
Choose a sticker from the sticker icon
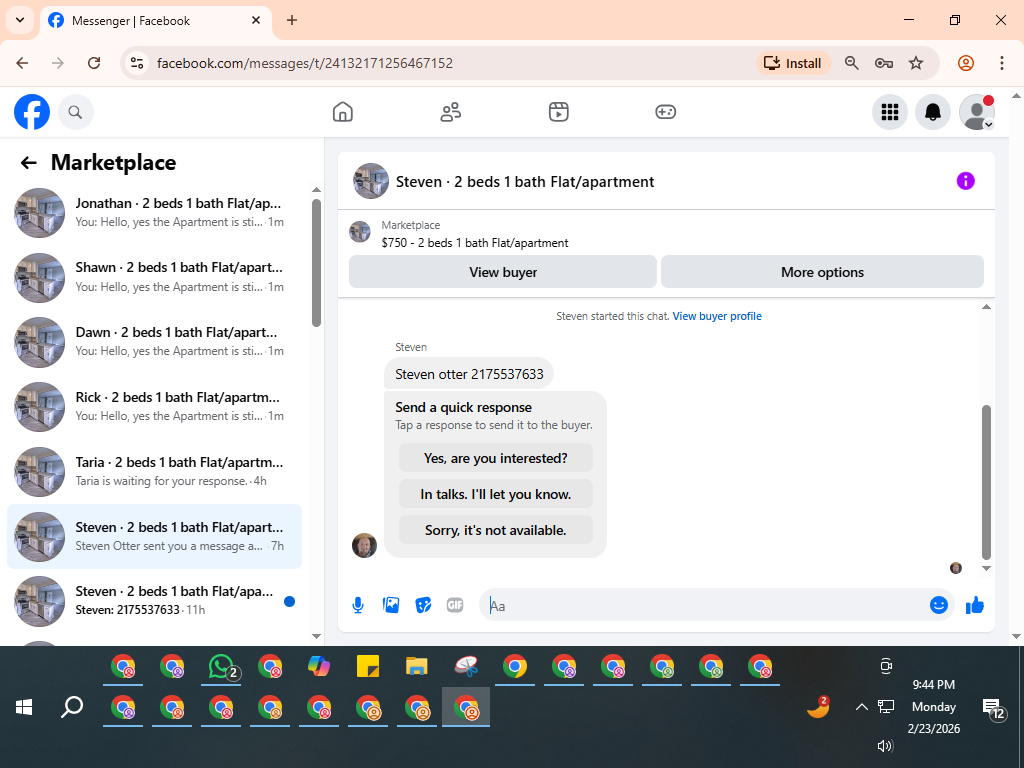423,605
